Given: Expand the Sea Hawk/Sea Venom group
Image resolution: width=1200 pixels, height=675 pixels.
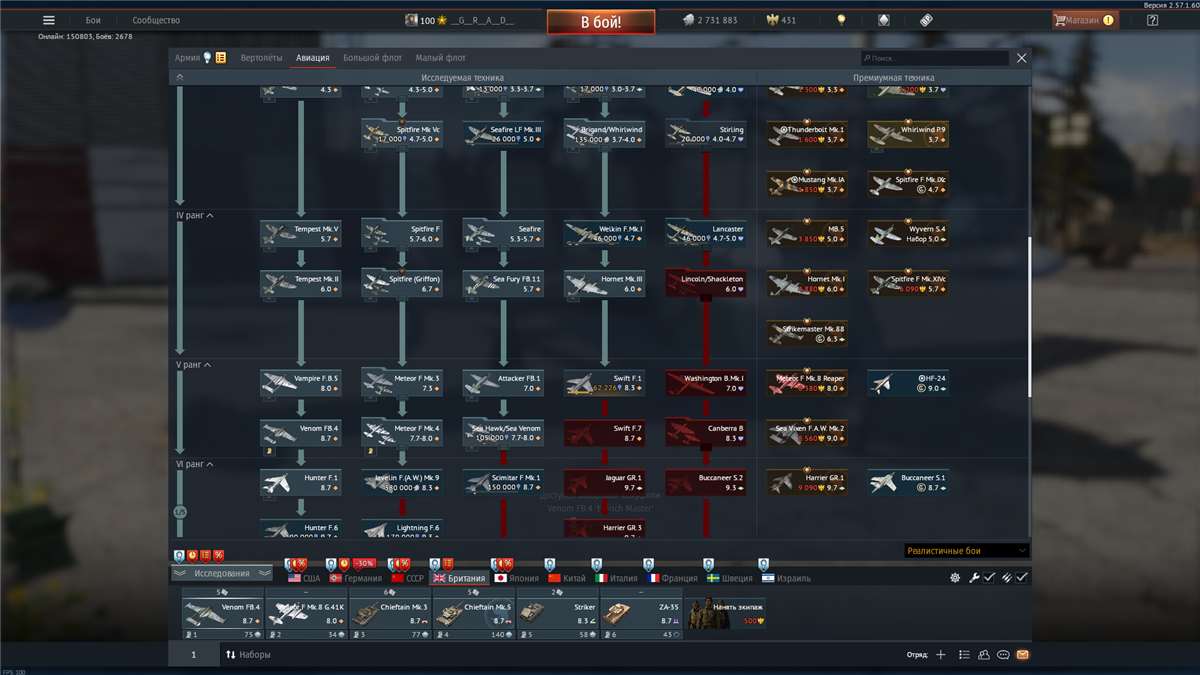Looking at the screenshot, I should coord(503,433).
